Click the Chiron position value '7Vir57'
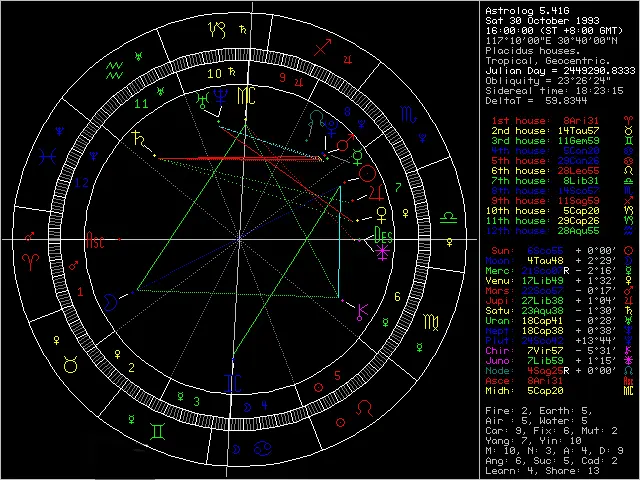Viewport: 640px width, 480px height. click(545, 351)
